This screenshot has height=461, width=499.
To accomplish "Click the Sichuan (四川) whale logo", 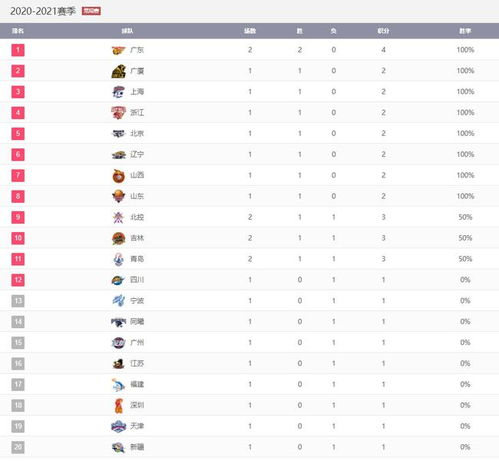I will coord(118,280).
